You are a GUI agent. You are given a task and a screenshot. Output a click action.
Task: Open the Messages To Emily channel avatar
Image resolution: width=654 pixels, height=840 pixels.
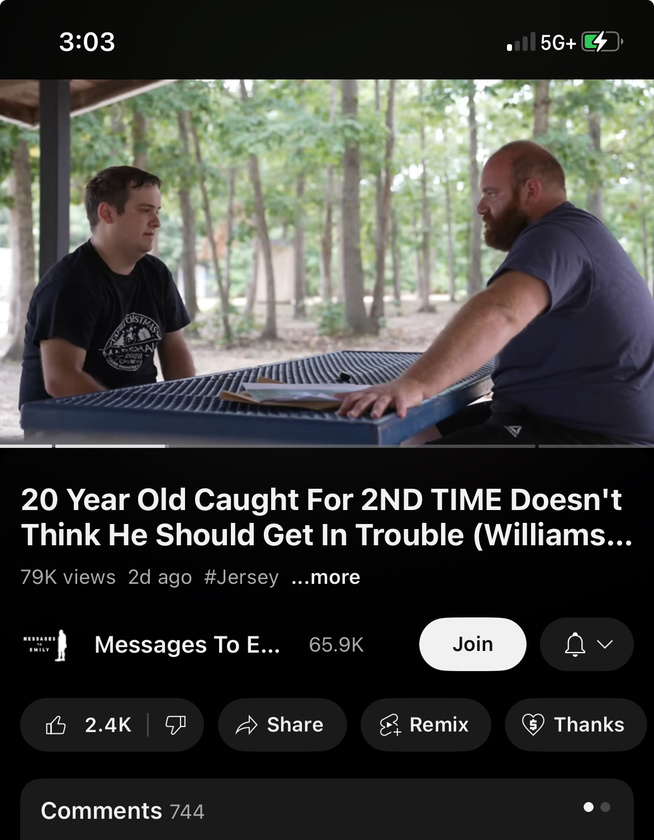[45, 644]
